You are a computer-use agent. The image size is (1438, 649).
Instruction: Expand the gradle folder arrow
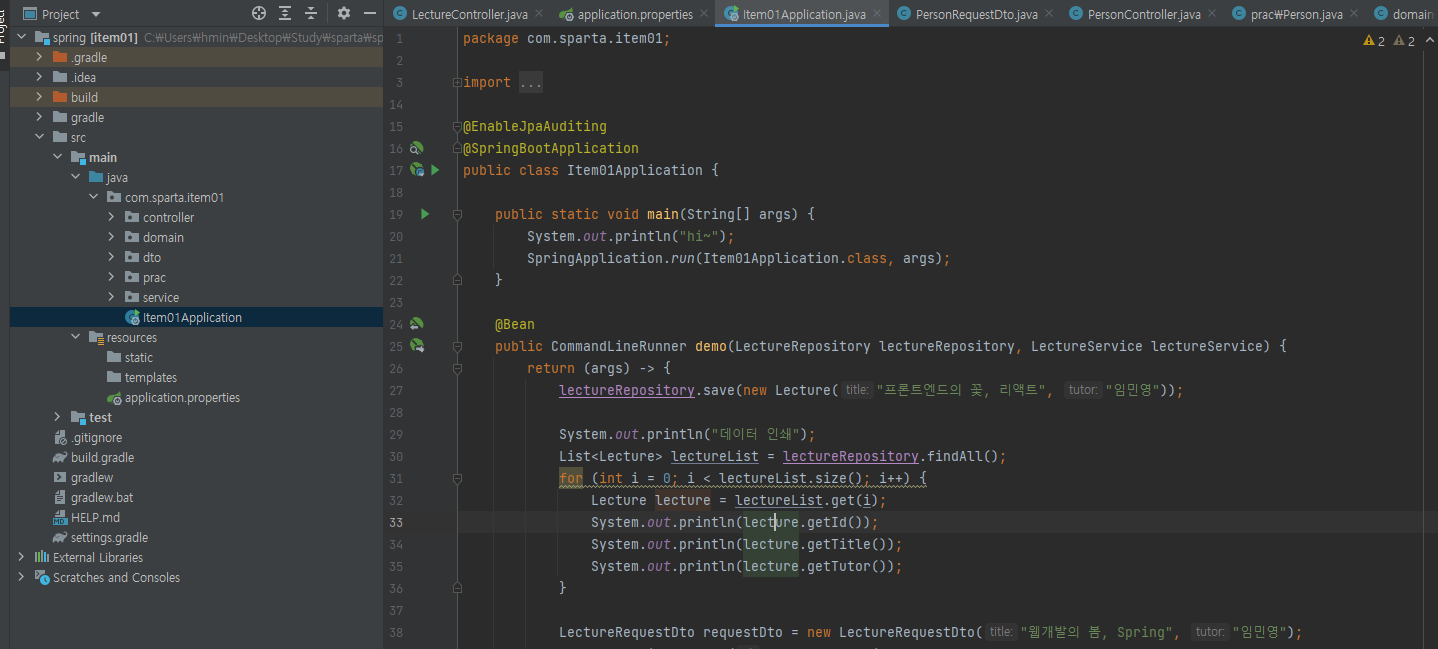[x=40, y=117]
